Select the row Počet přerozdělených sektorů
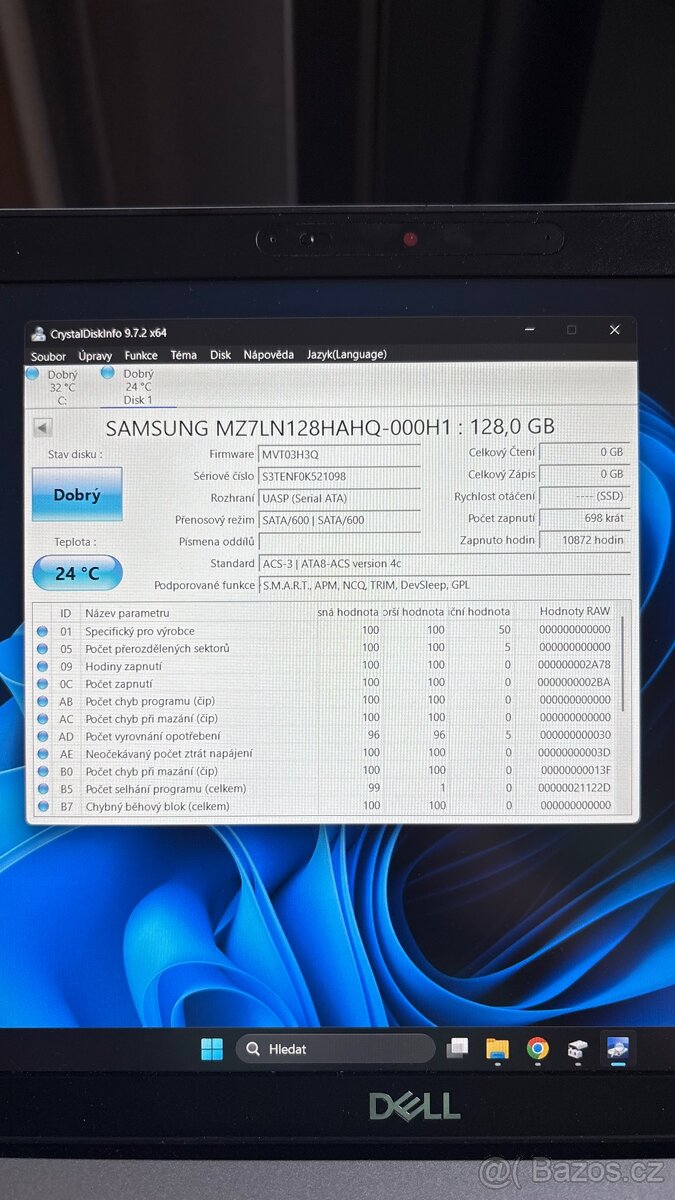This screenshot has width=675, height=1200. coord(324,648)
